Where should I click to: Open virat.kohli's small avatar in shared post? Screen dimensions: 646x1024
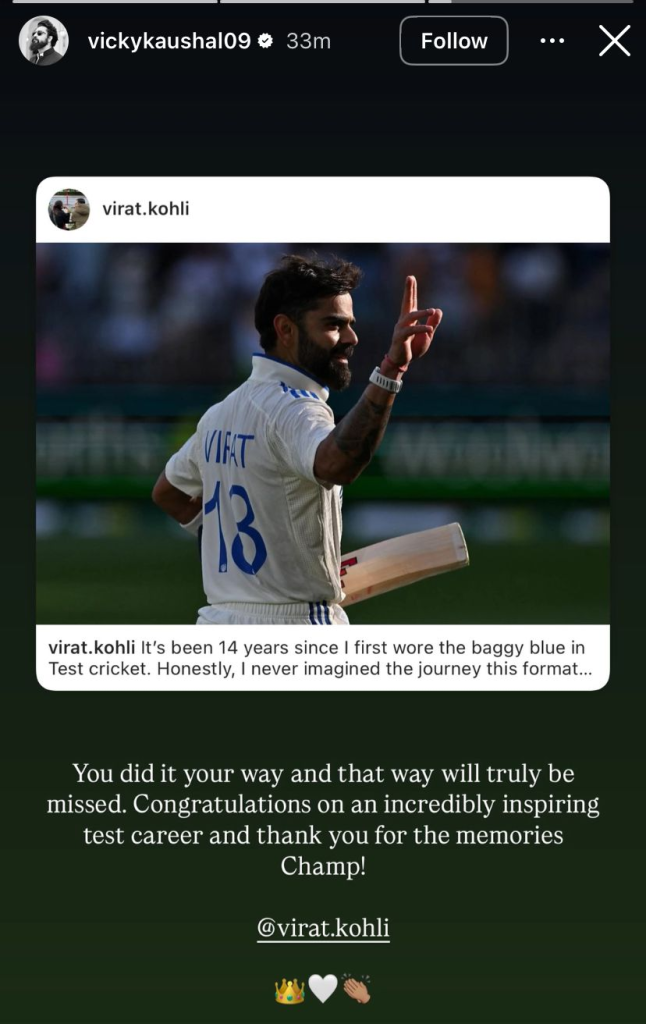click(x=69, y=209)
